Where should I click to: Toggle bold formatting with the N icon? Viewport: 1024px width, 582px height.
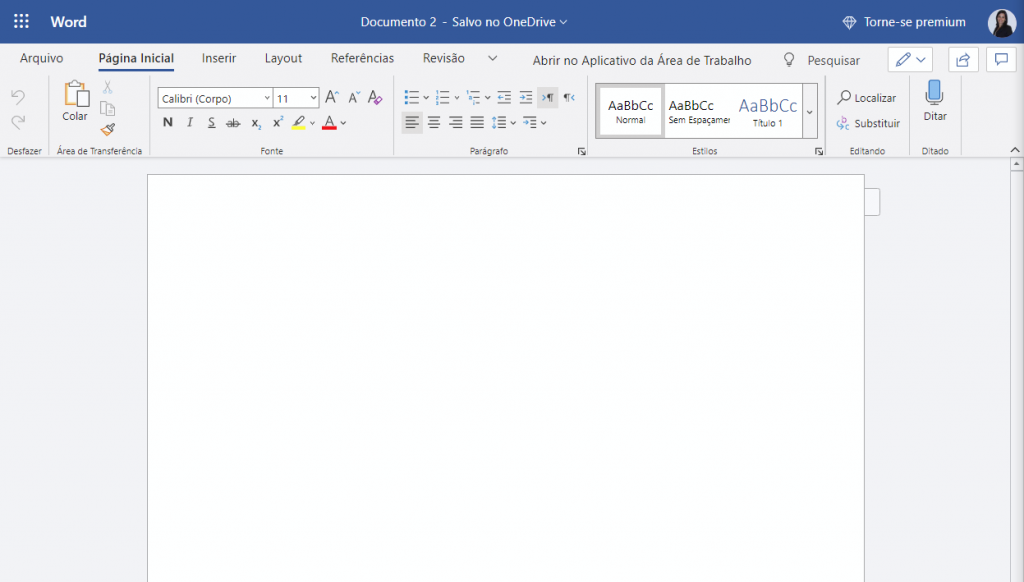tap(167, 122)
